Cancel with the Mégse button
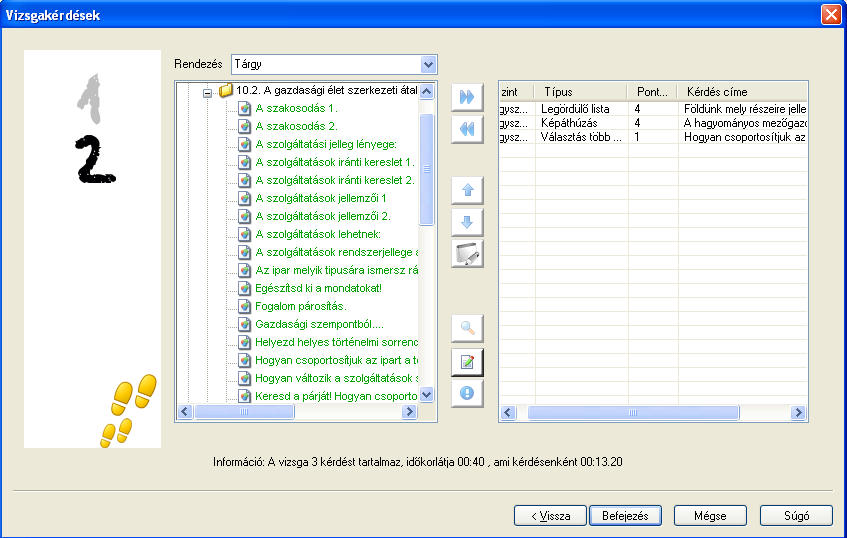This screenshot has height=538, width=847. [x=710, y=516]
